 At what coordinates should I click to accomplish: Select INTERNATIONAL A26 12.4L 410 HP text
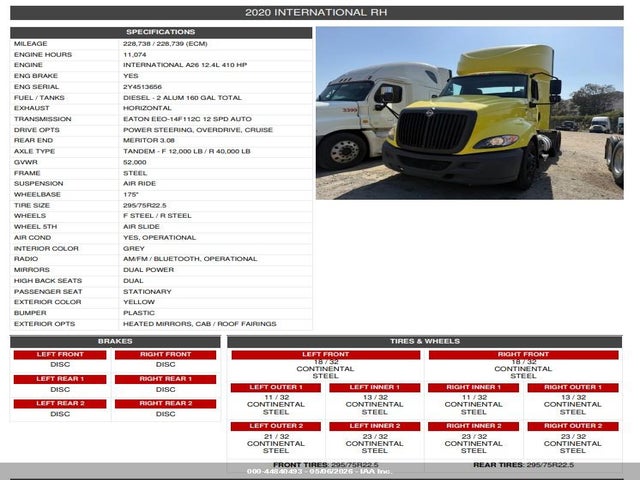tap(185, 65)
